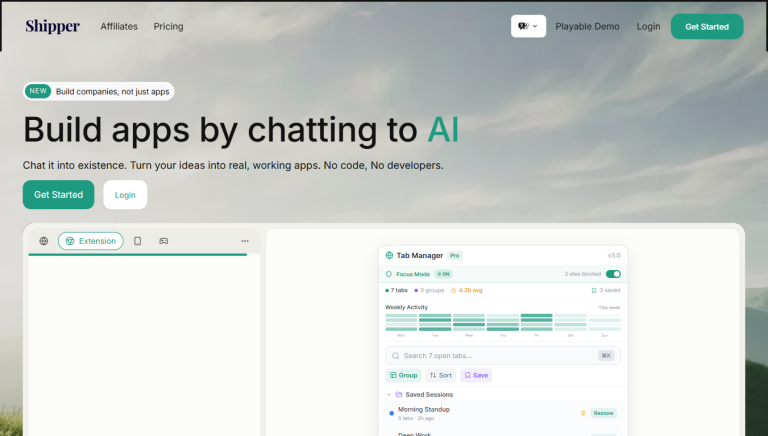Click the v3.0 version label
Image resolution: width=768 pixels, height=436 pixels.
point(614,255)
